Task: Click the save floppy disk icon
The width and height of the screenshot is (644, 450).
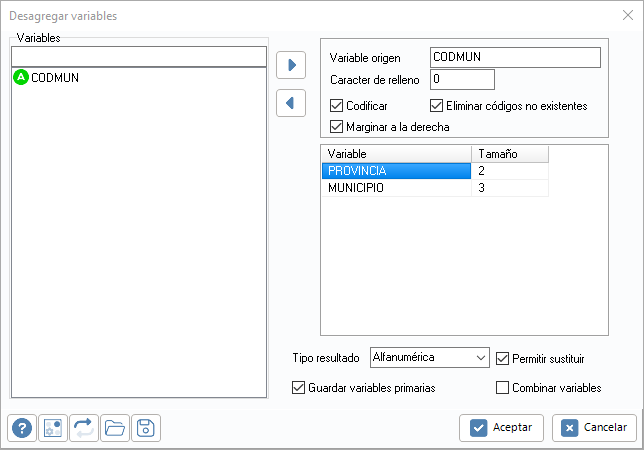Action: pos(145,428)
